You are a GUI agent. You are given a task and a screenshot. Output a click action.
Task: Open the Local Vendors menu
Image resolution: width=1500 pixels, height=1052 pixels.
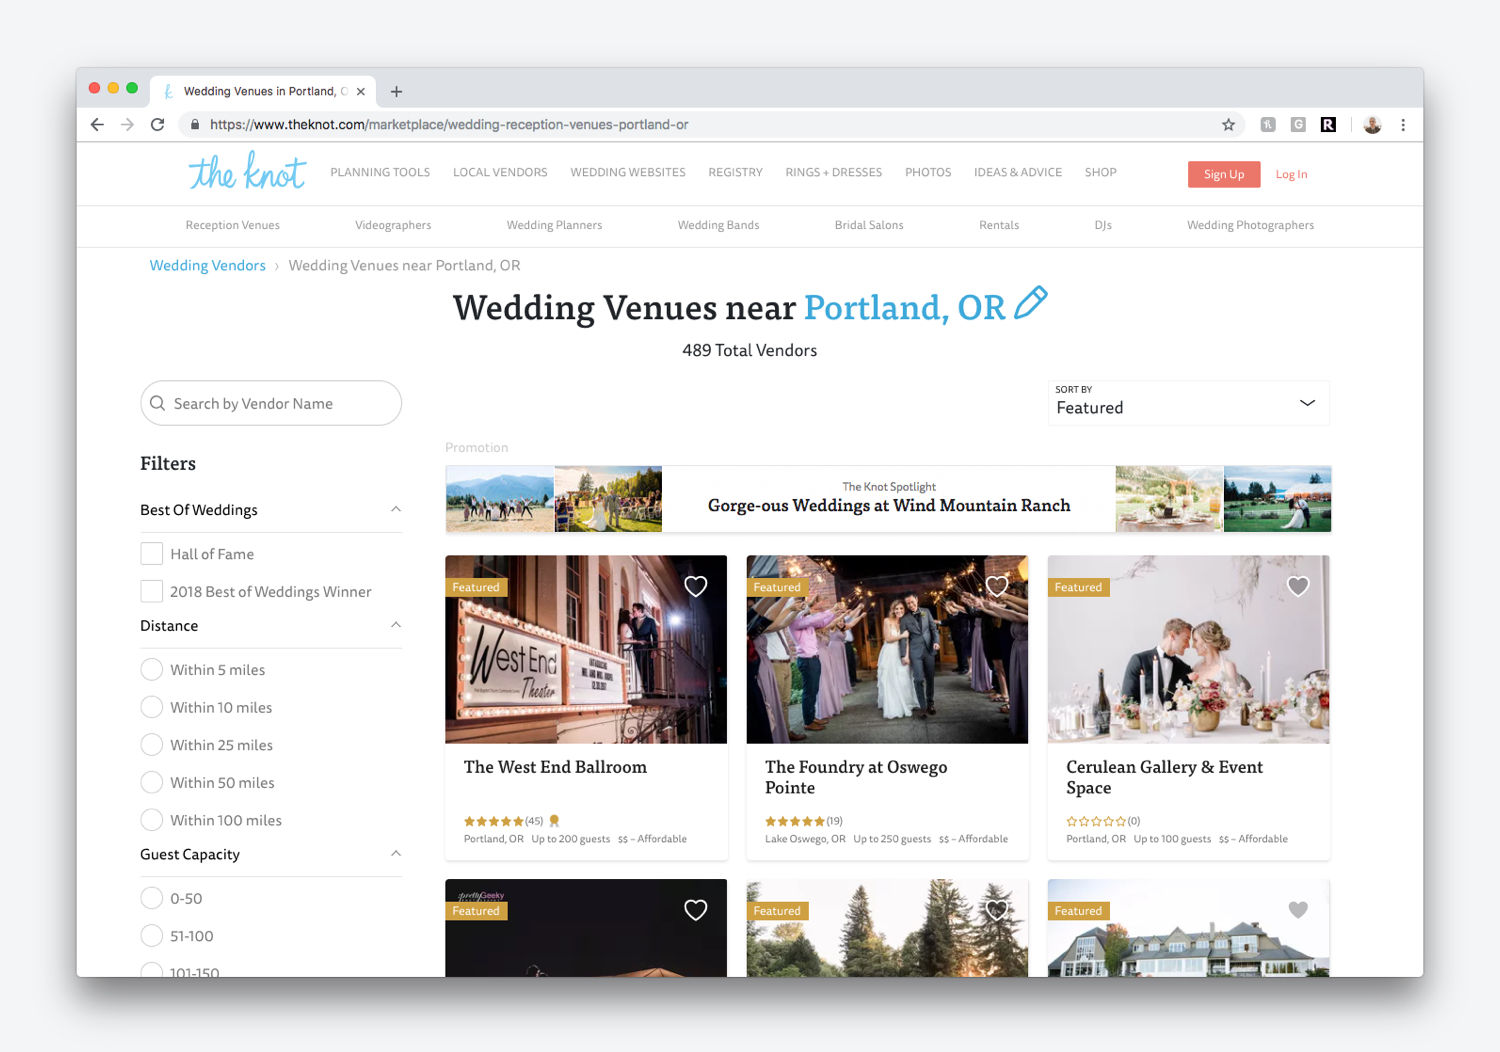click(500, 172)
